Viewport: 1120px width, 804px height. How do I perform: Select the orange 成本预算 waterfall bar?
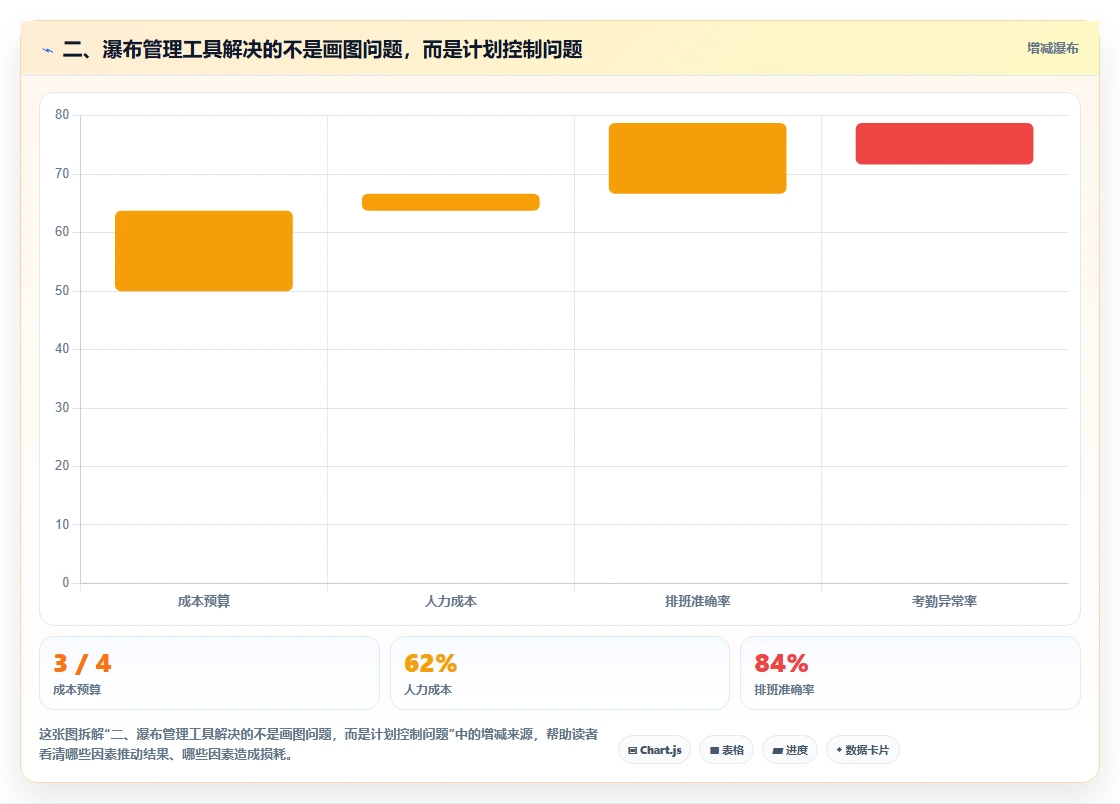204,251
